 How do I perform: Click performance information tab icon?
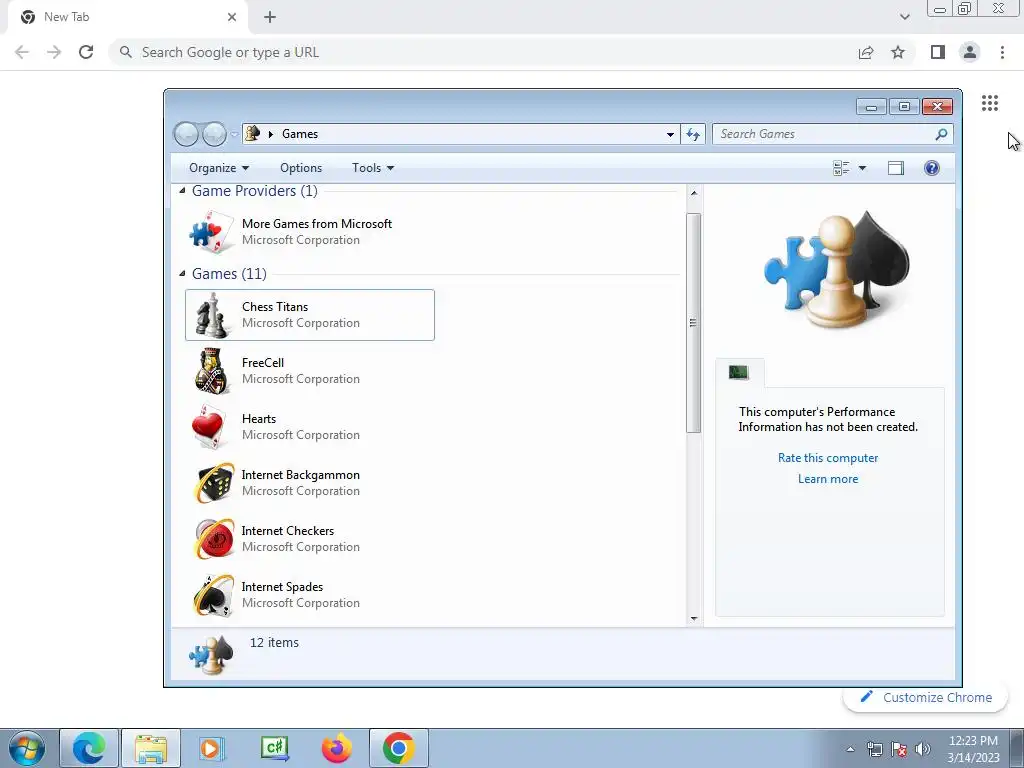[739, 372]
